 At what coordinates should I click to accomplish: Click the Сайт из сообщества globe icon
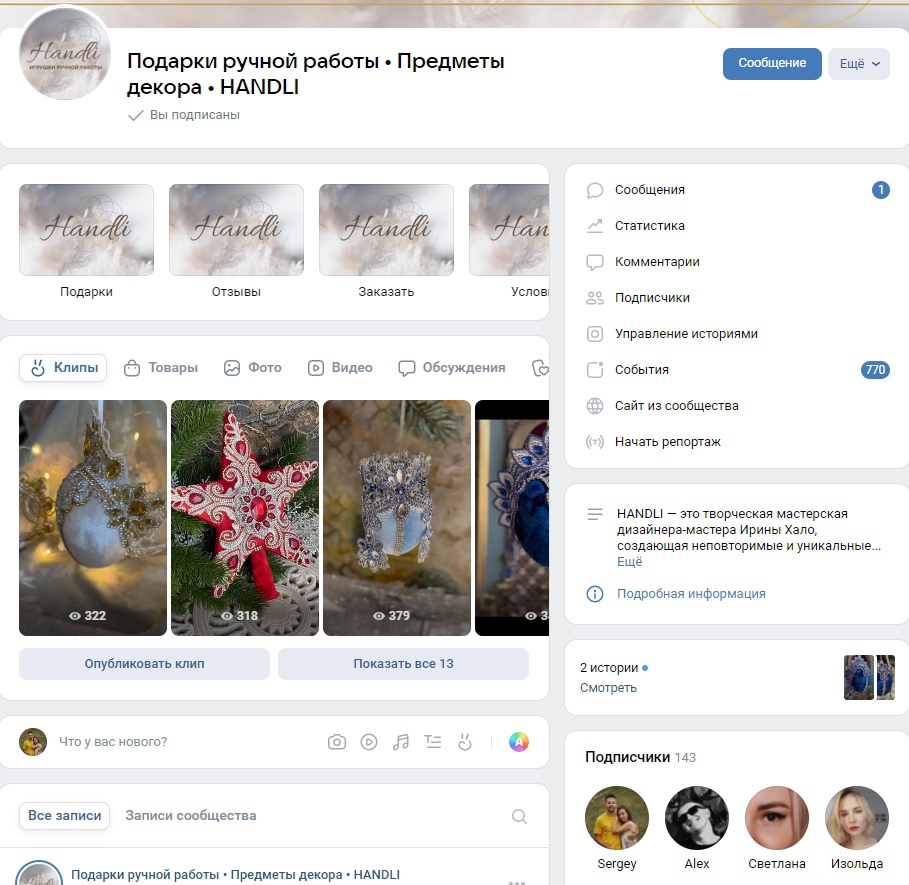(x=595, y=406)
